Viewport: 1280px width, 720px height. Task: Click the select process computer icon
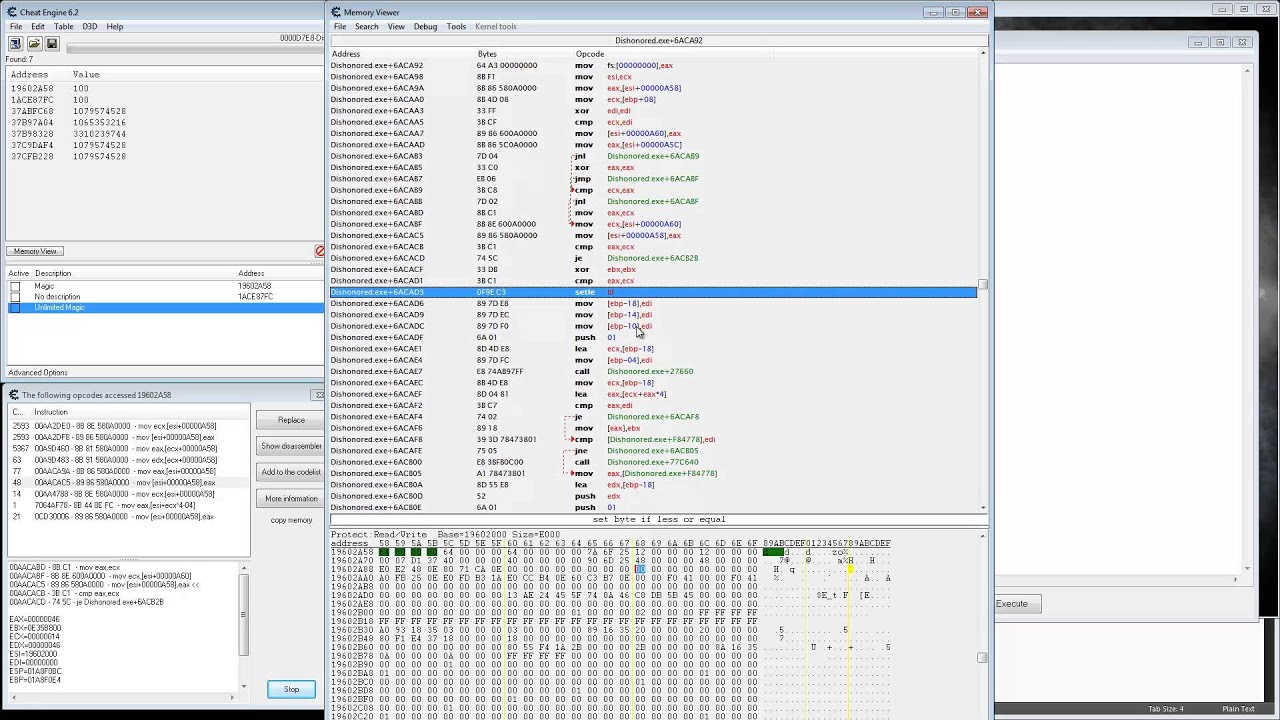pos(15,44)
